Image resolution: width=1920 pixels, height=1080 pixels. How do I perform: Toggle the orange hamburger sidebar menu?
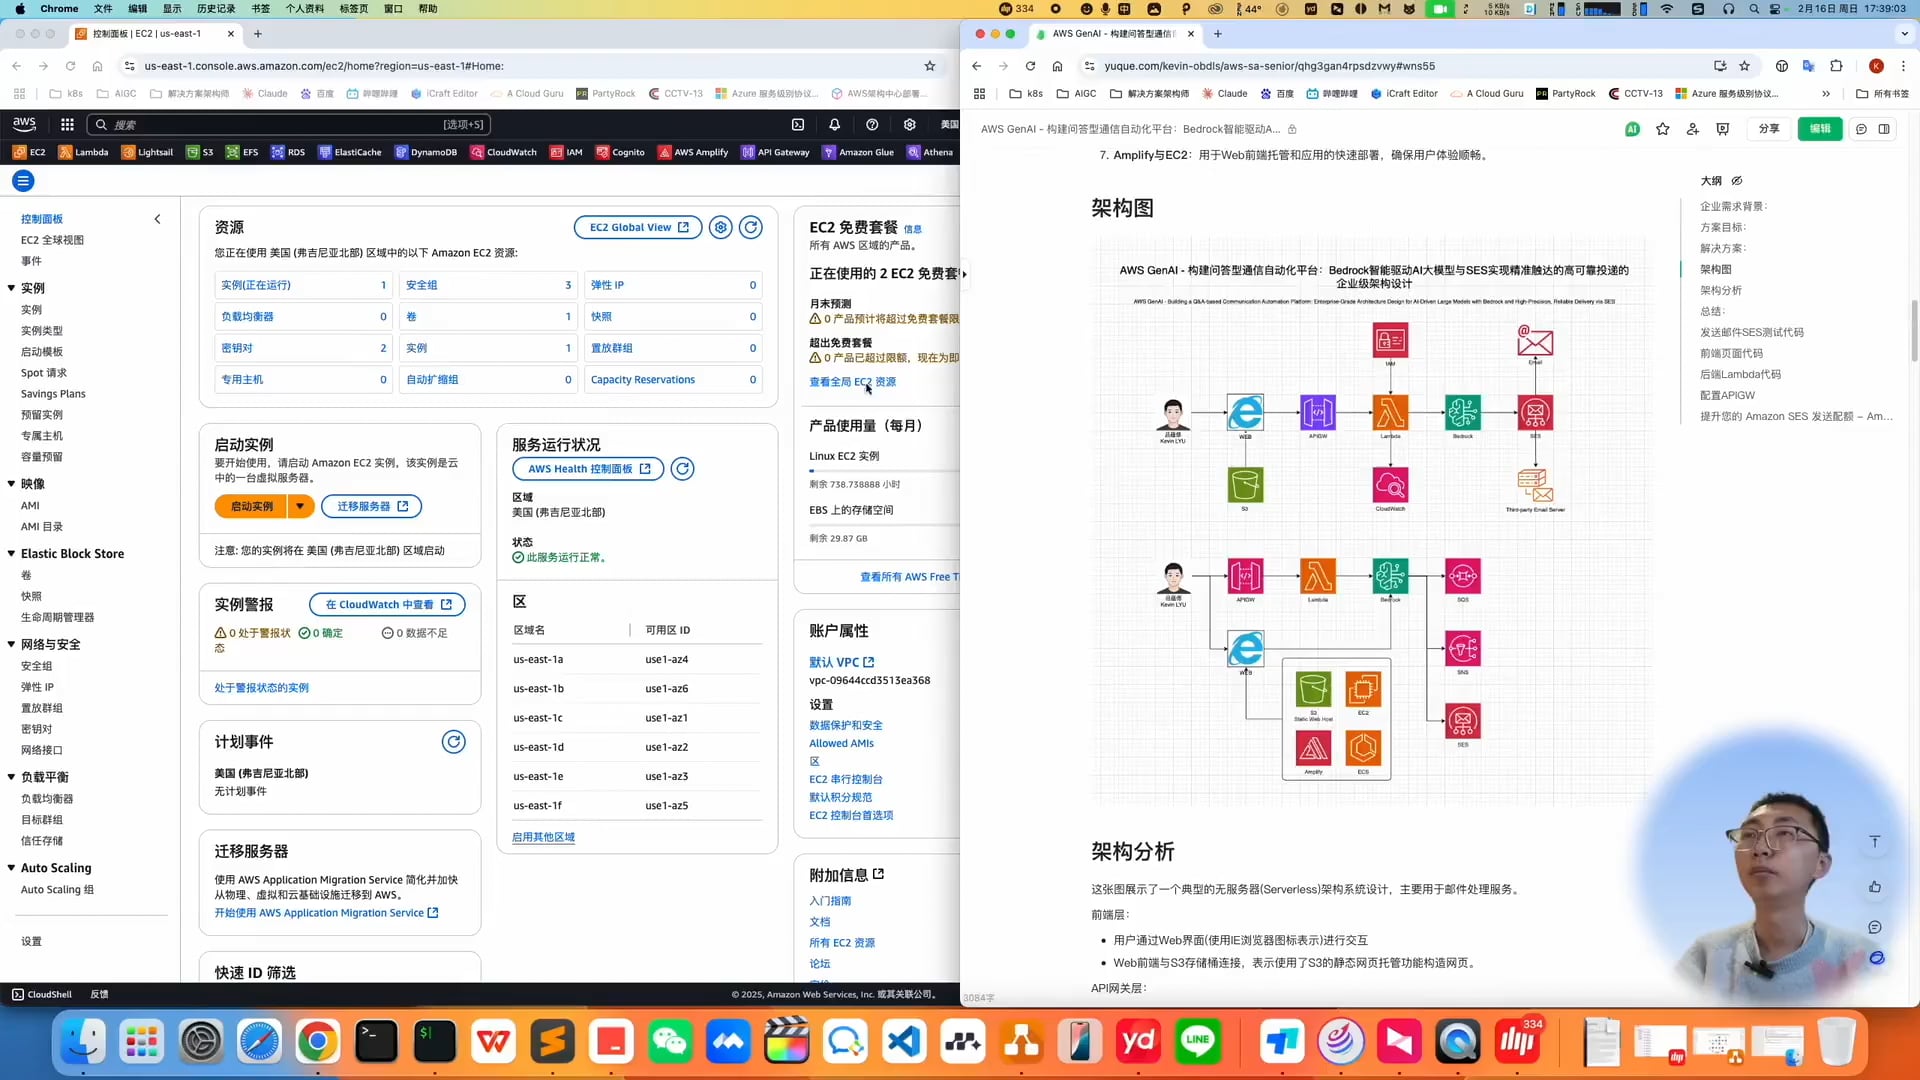tap(23, 181)
